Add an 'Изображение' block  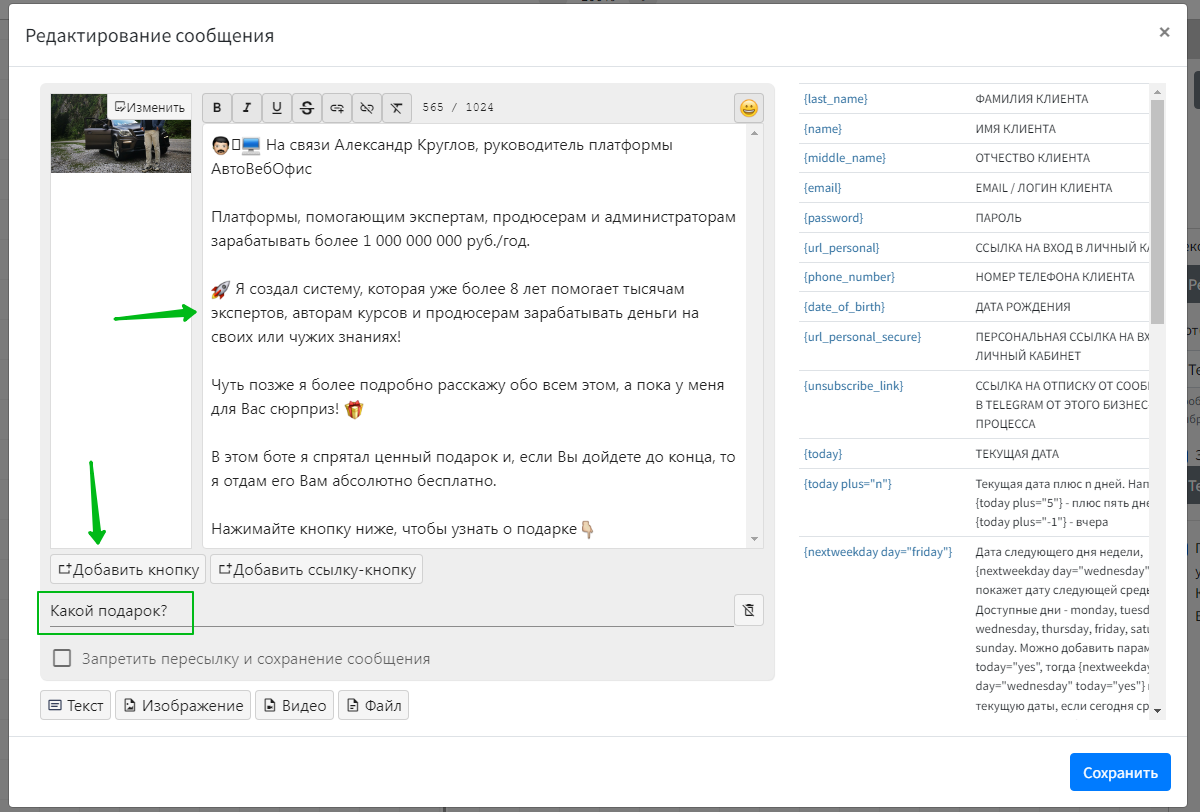point(183,705)
